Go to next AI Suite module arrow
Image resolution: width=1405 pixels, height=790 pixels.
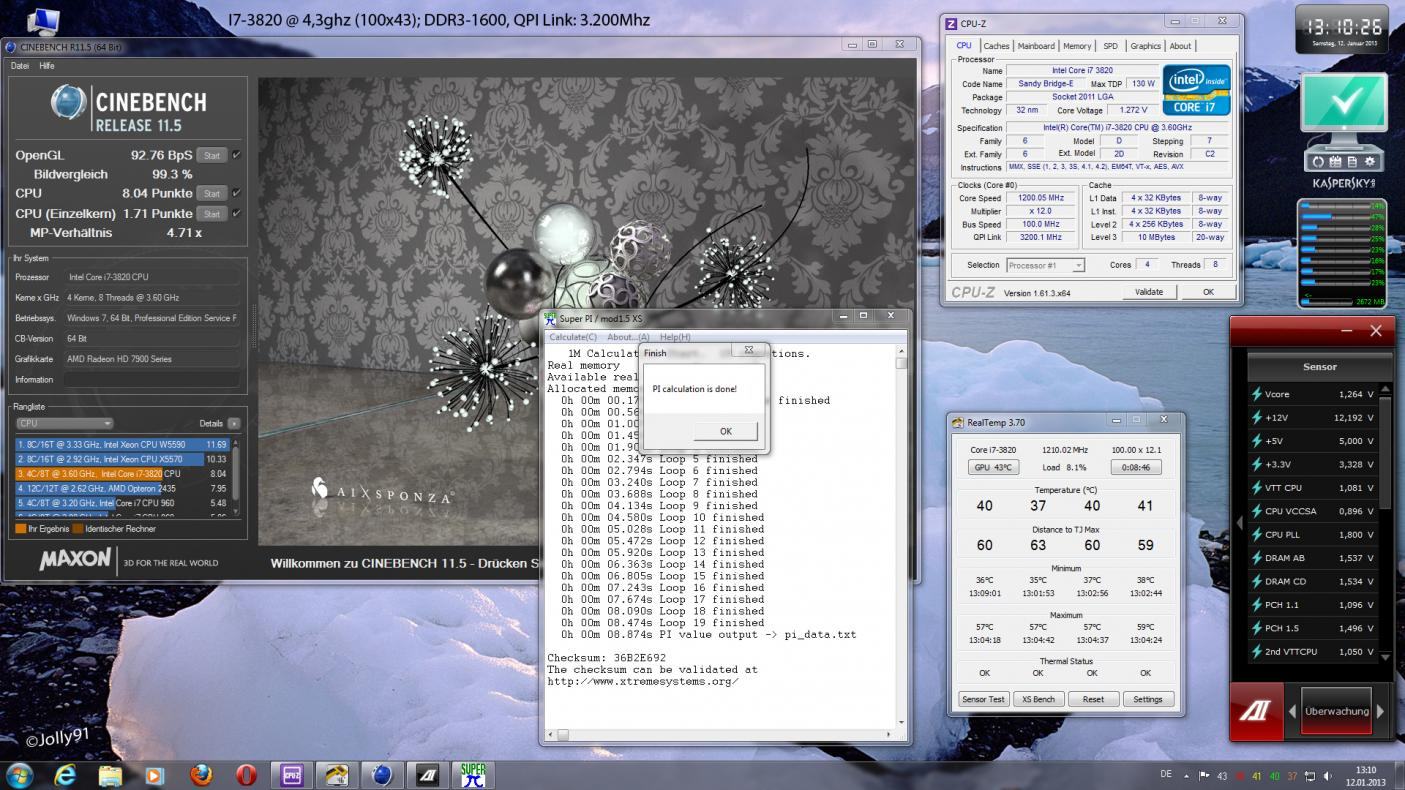pos(1381,712)
